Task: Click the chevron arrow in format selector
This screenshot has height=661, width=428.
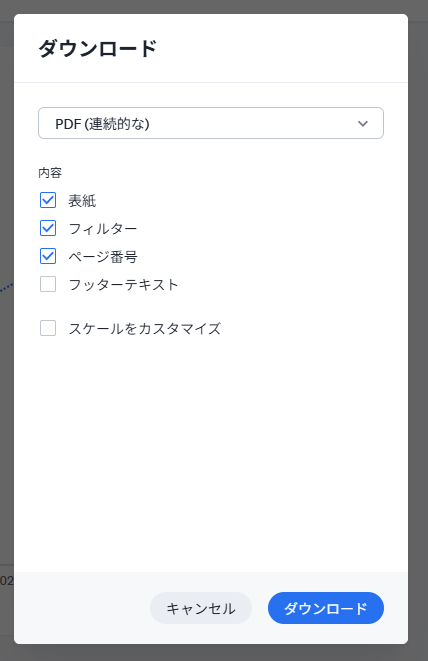Action: [x=363, y=124]
